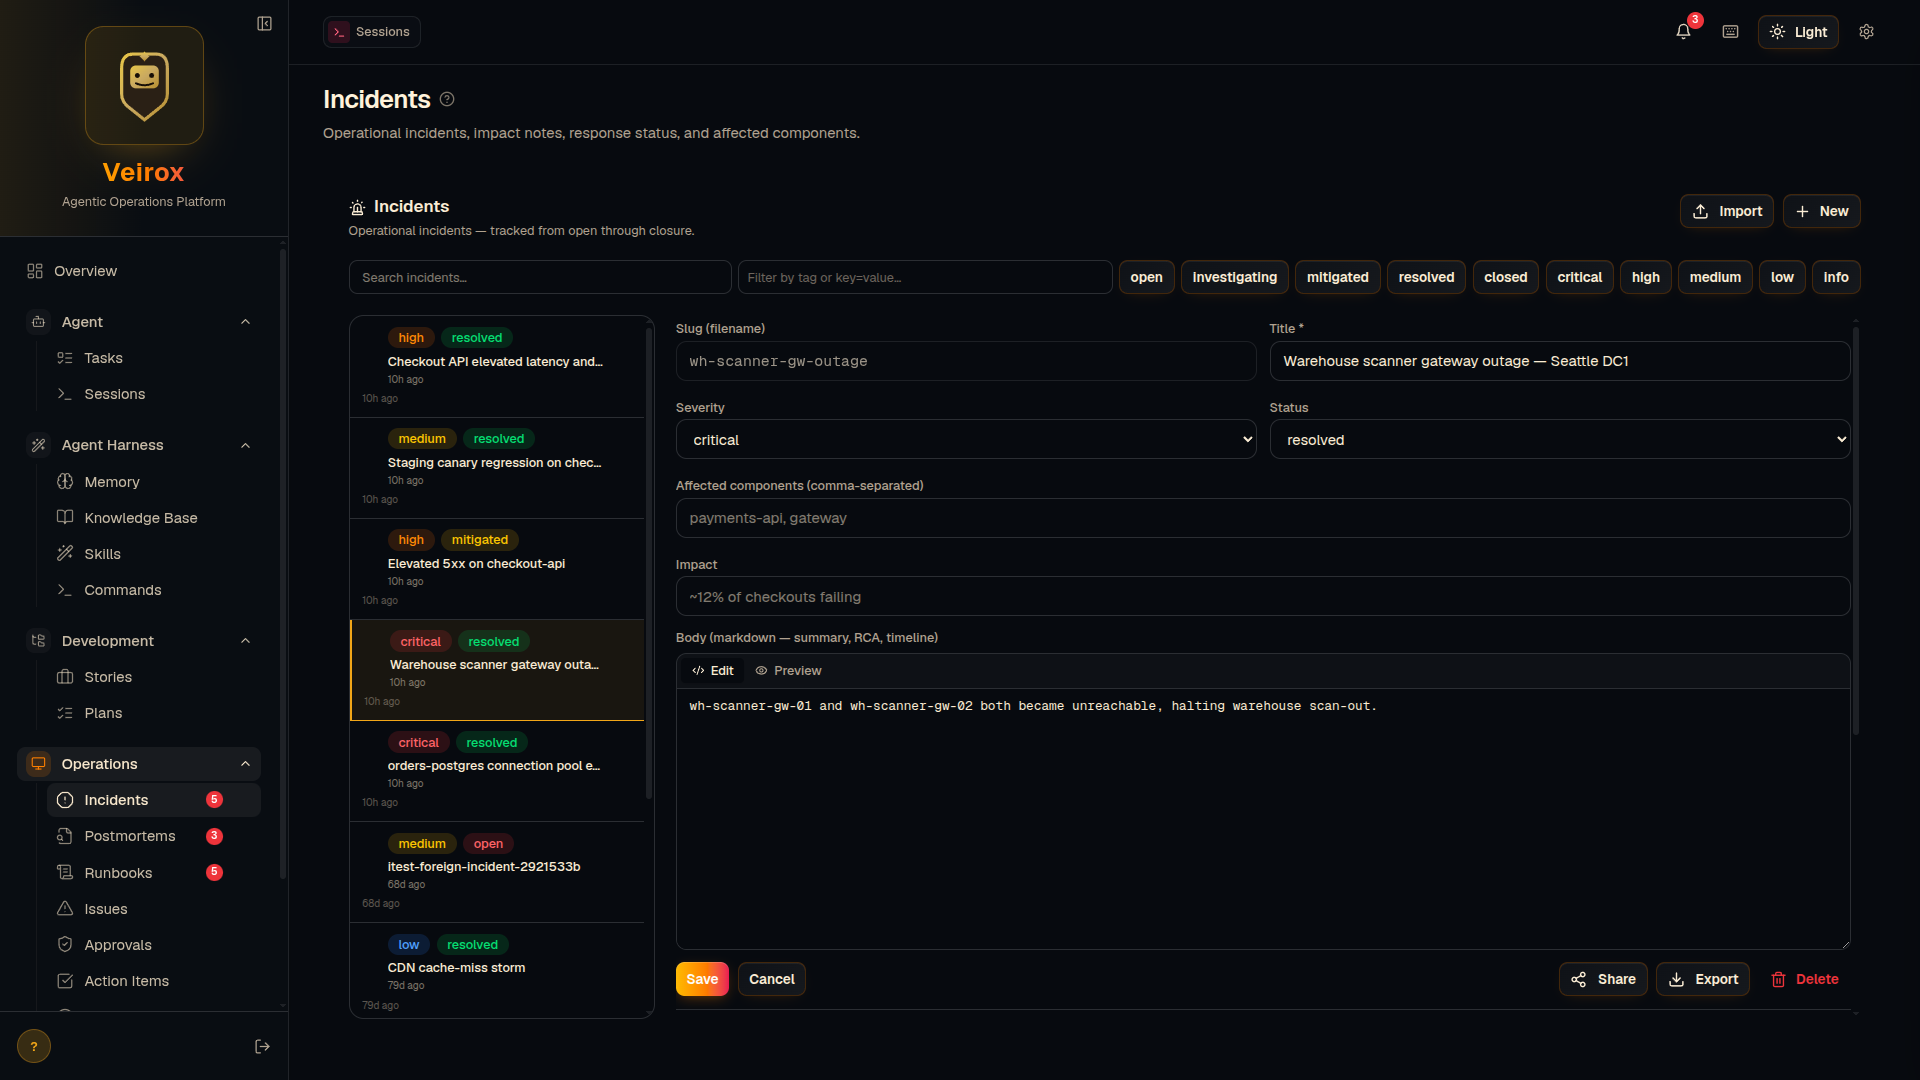The width and height of the screenshot is (1920, 1080).
Task: Open keyboard shortcuts icon
Action: point(1731,32)
